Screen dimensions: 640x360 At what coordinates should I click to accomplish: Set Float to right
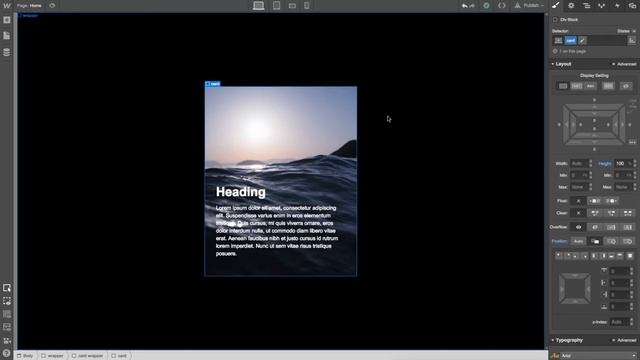click(x=611, y=201)
